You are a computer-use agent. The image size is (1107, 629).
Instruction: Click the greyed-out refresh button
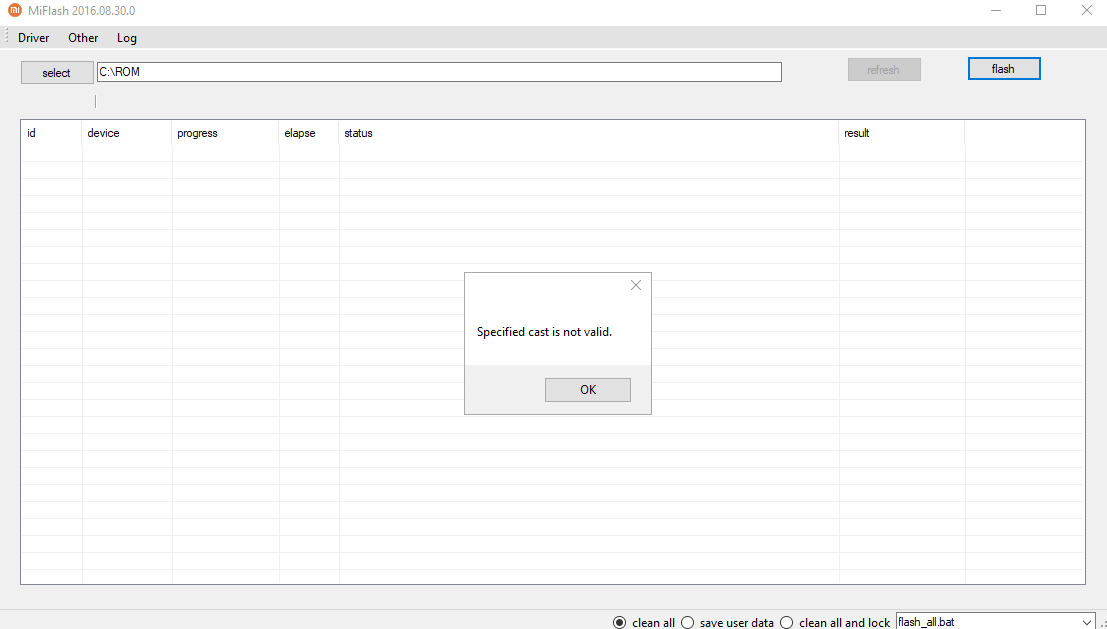pyautogui.click(x=884, y=70)
